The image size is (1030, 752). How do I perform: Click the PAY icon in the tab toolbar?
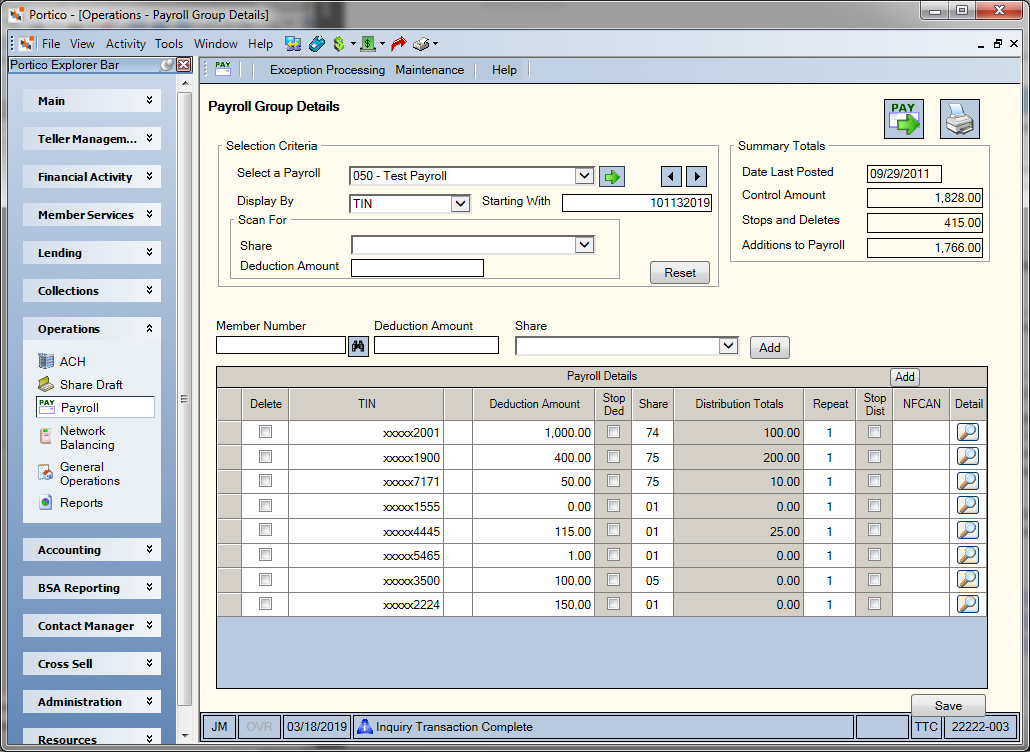point(223,69)
